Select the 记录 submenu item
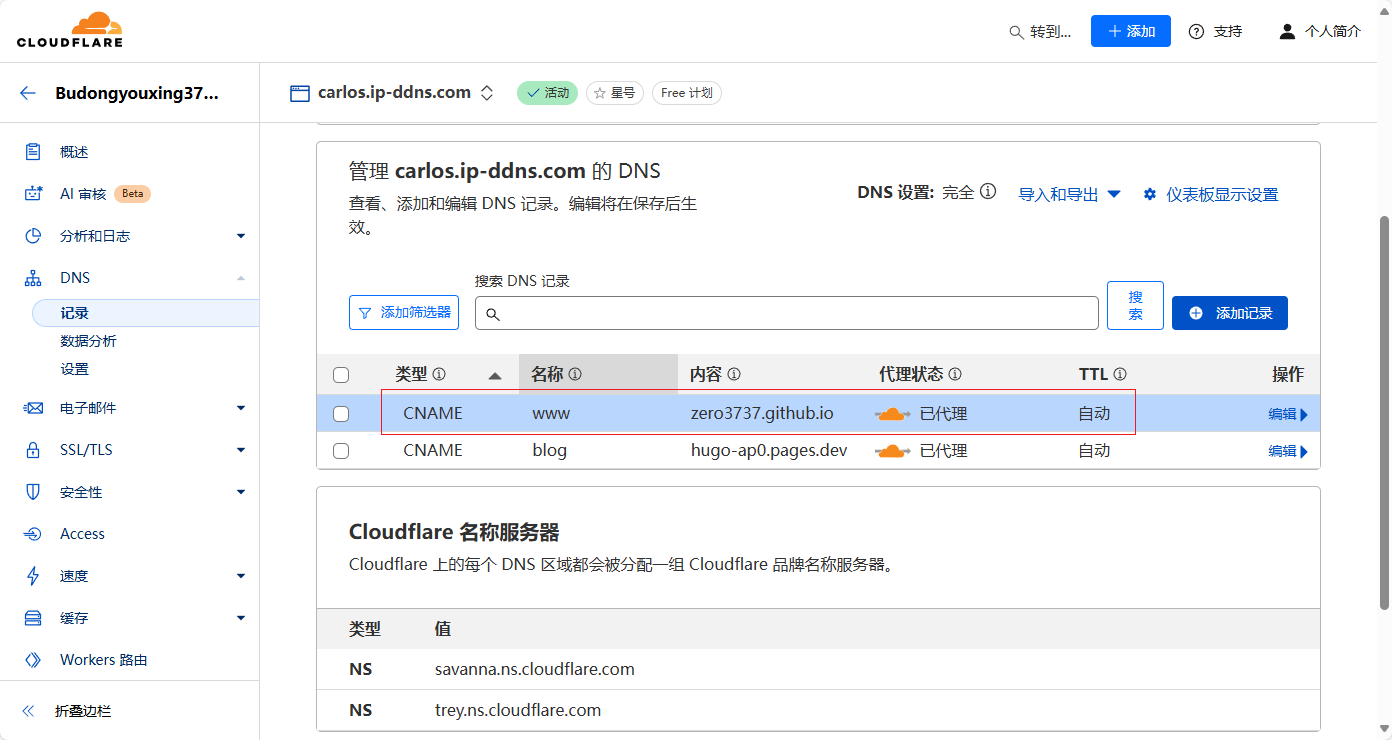The height and width of the screenshot is (740, 1392). (x=146, y=313)
